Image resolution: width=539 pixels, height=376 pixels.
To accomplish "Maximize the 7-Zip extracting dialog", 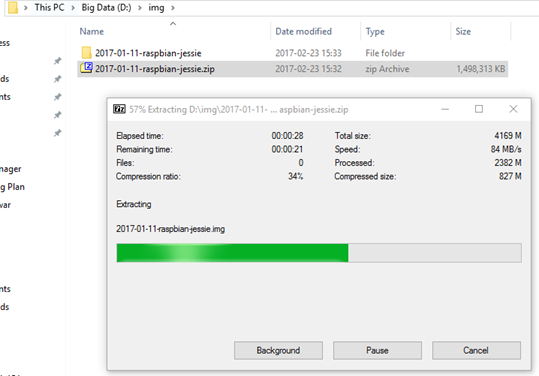I will tap(479, 109).
